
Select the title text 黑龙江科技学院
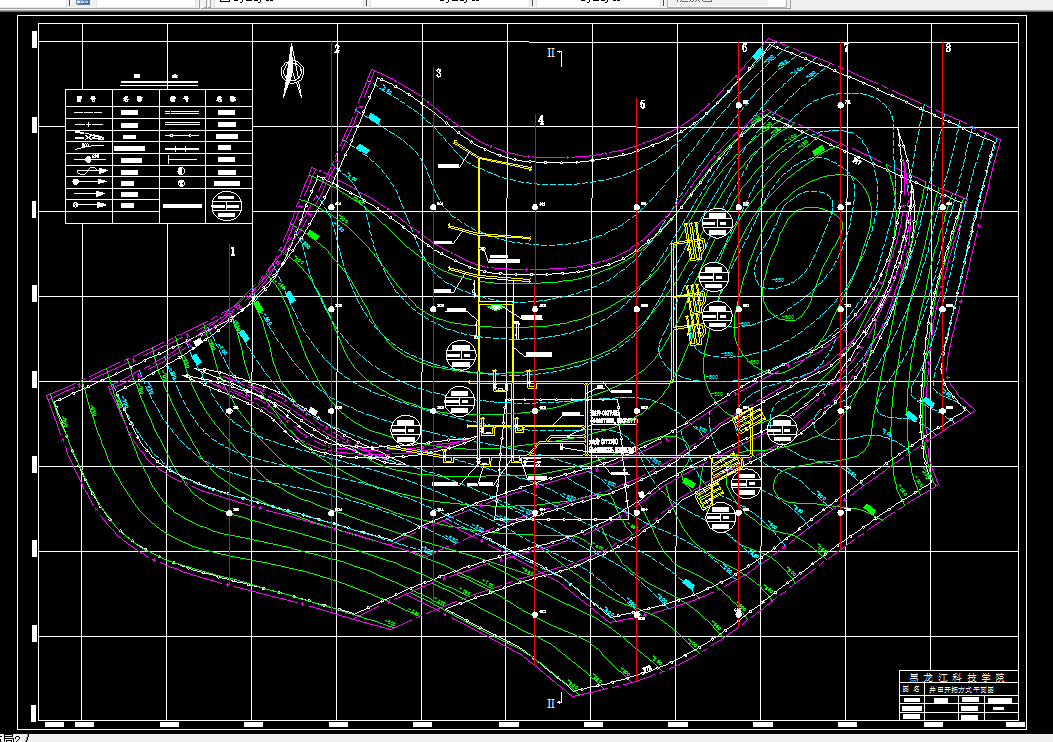coord(958,678)
